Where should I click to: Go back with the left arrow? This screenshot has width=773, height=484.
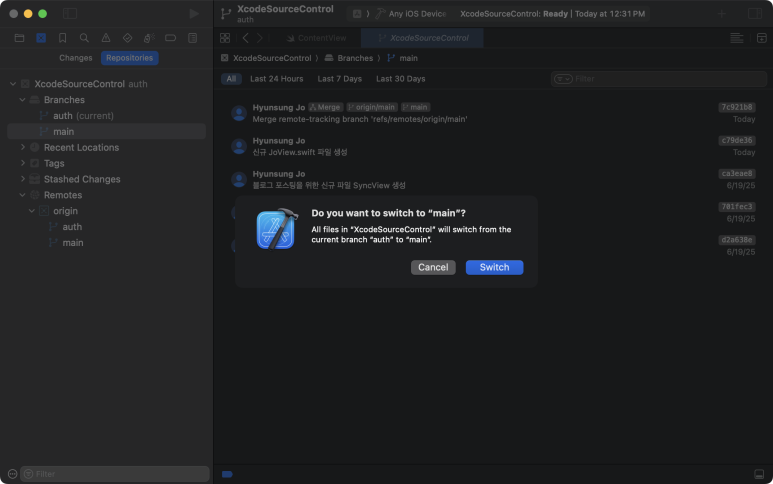(245, 38)
